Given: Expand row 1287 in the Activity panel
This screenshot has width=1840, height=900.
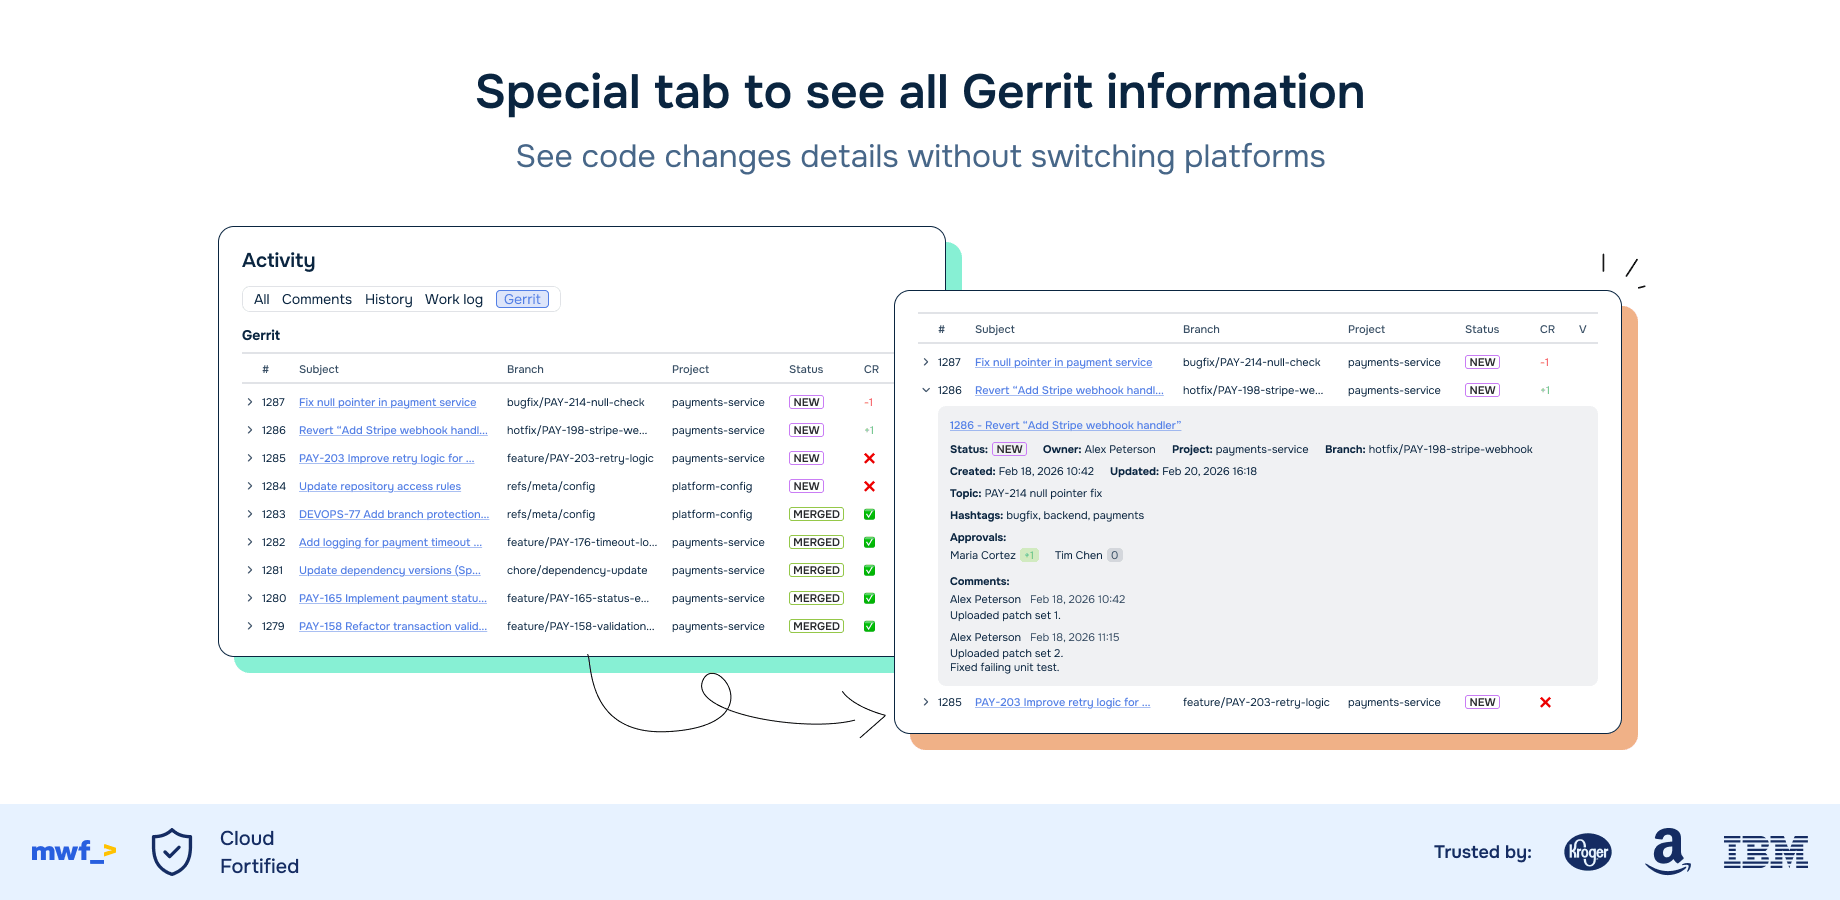Looking at the screenshot, I should click(250, 402).
